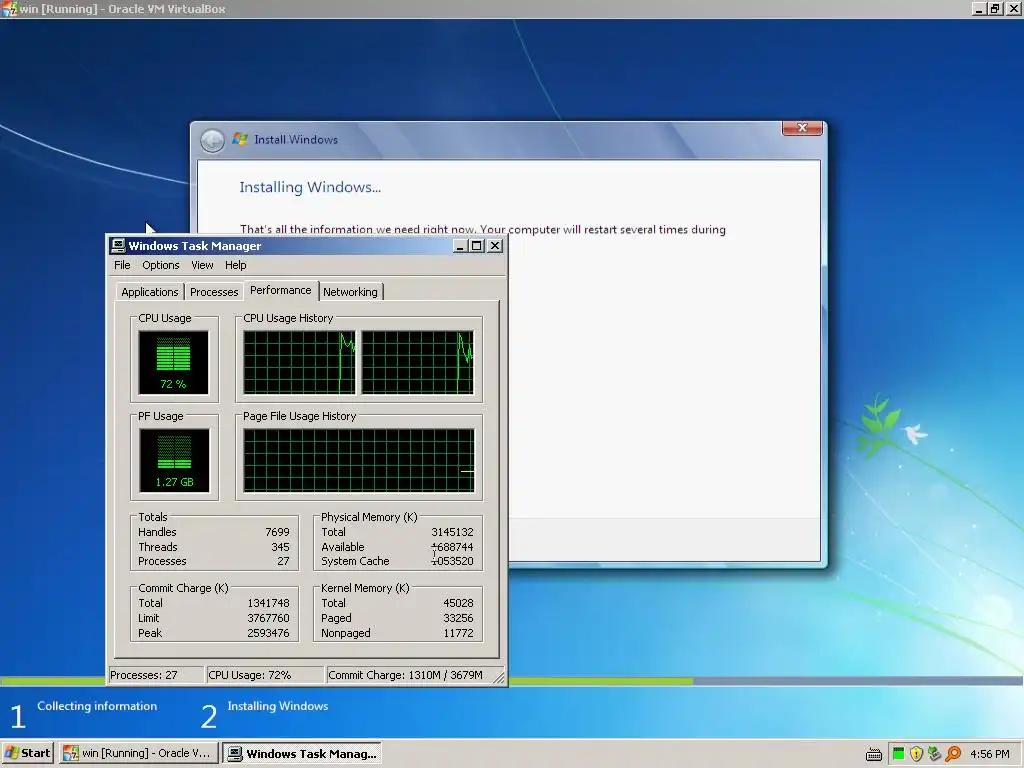Click the 'Installing Windows' step 2 label
Screen dimensions: 1024x768
point(278,706)
